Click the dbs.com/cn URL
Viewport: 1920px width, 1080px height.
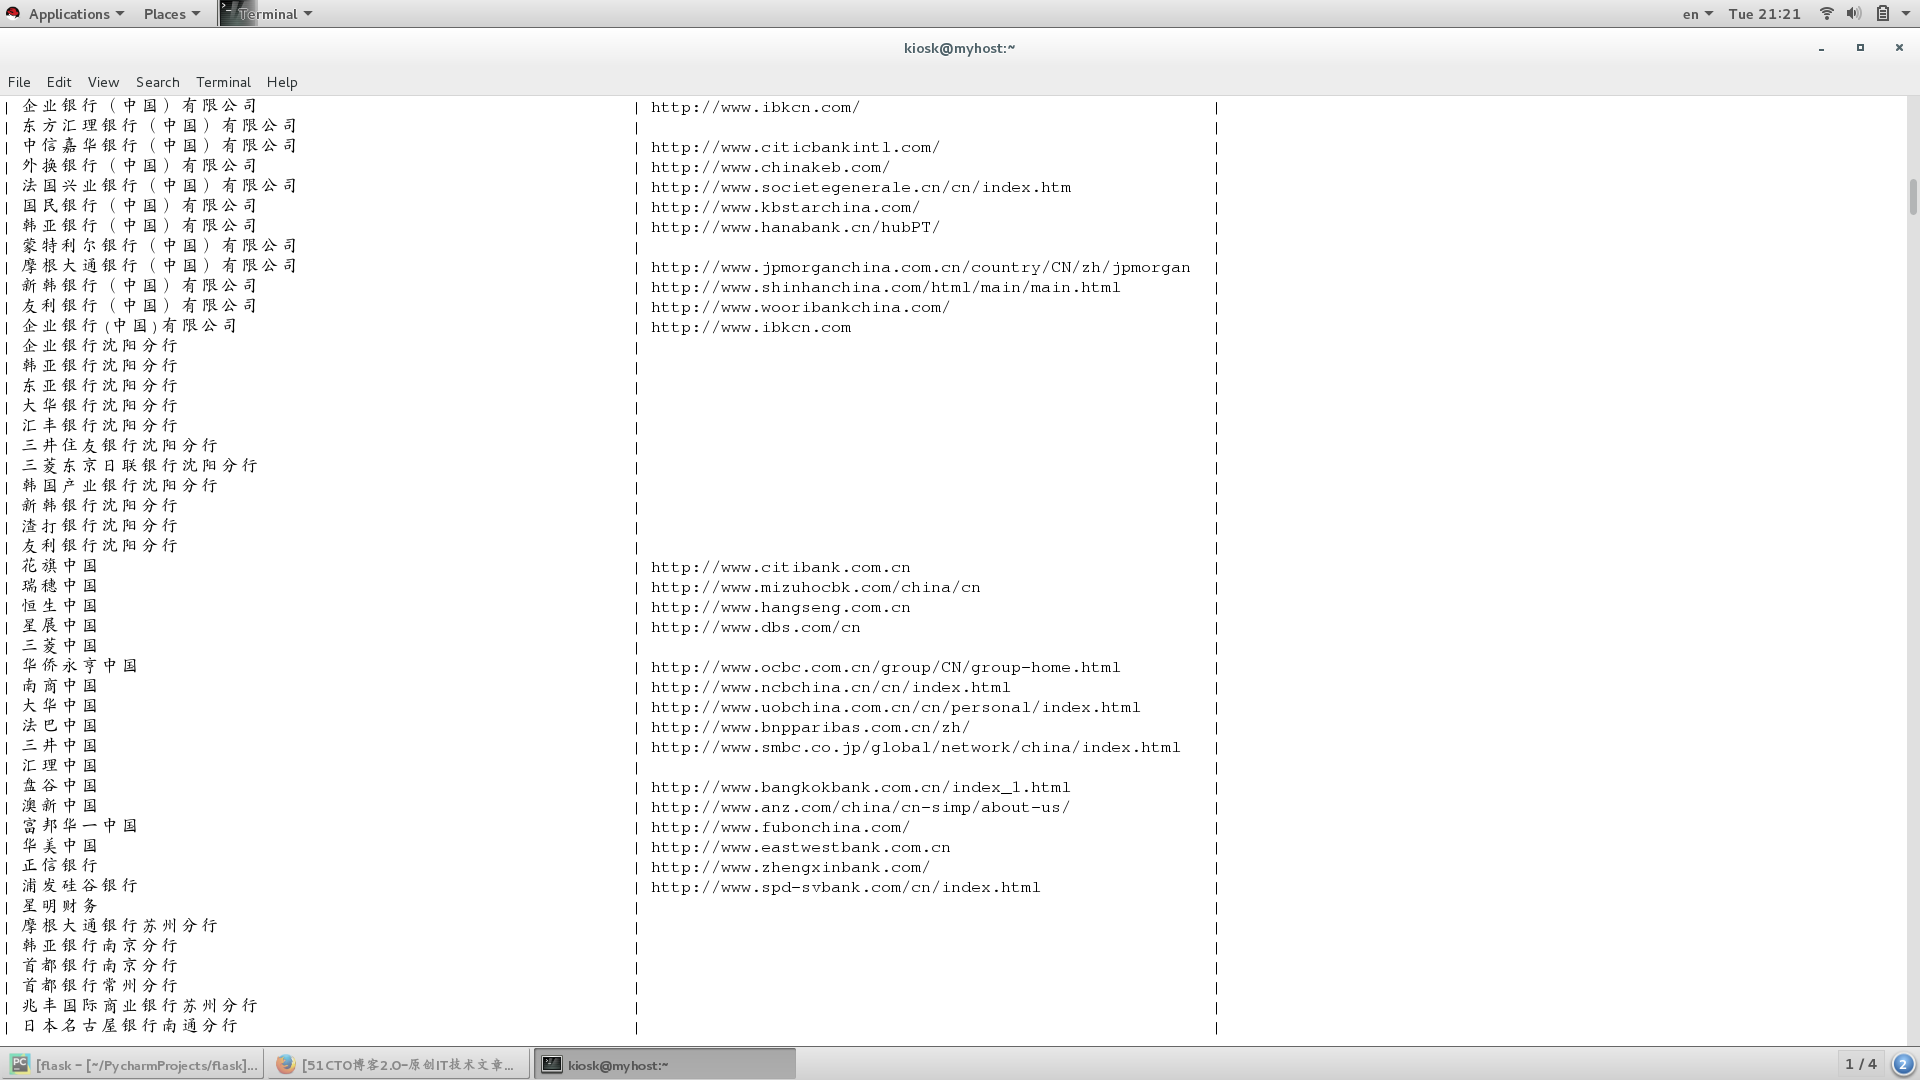756,627
